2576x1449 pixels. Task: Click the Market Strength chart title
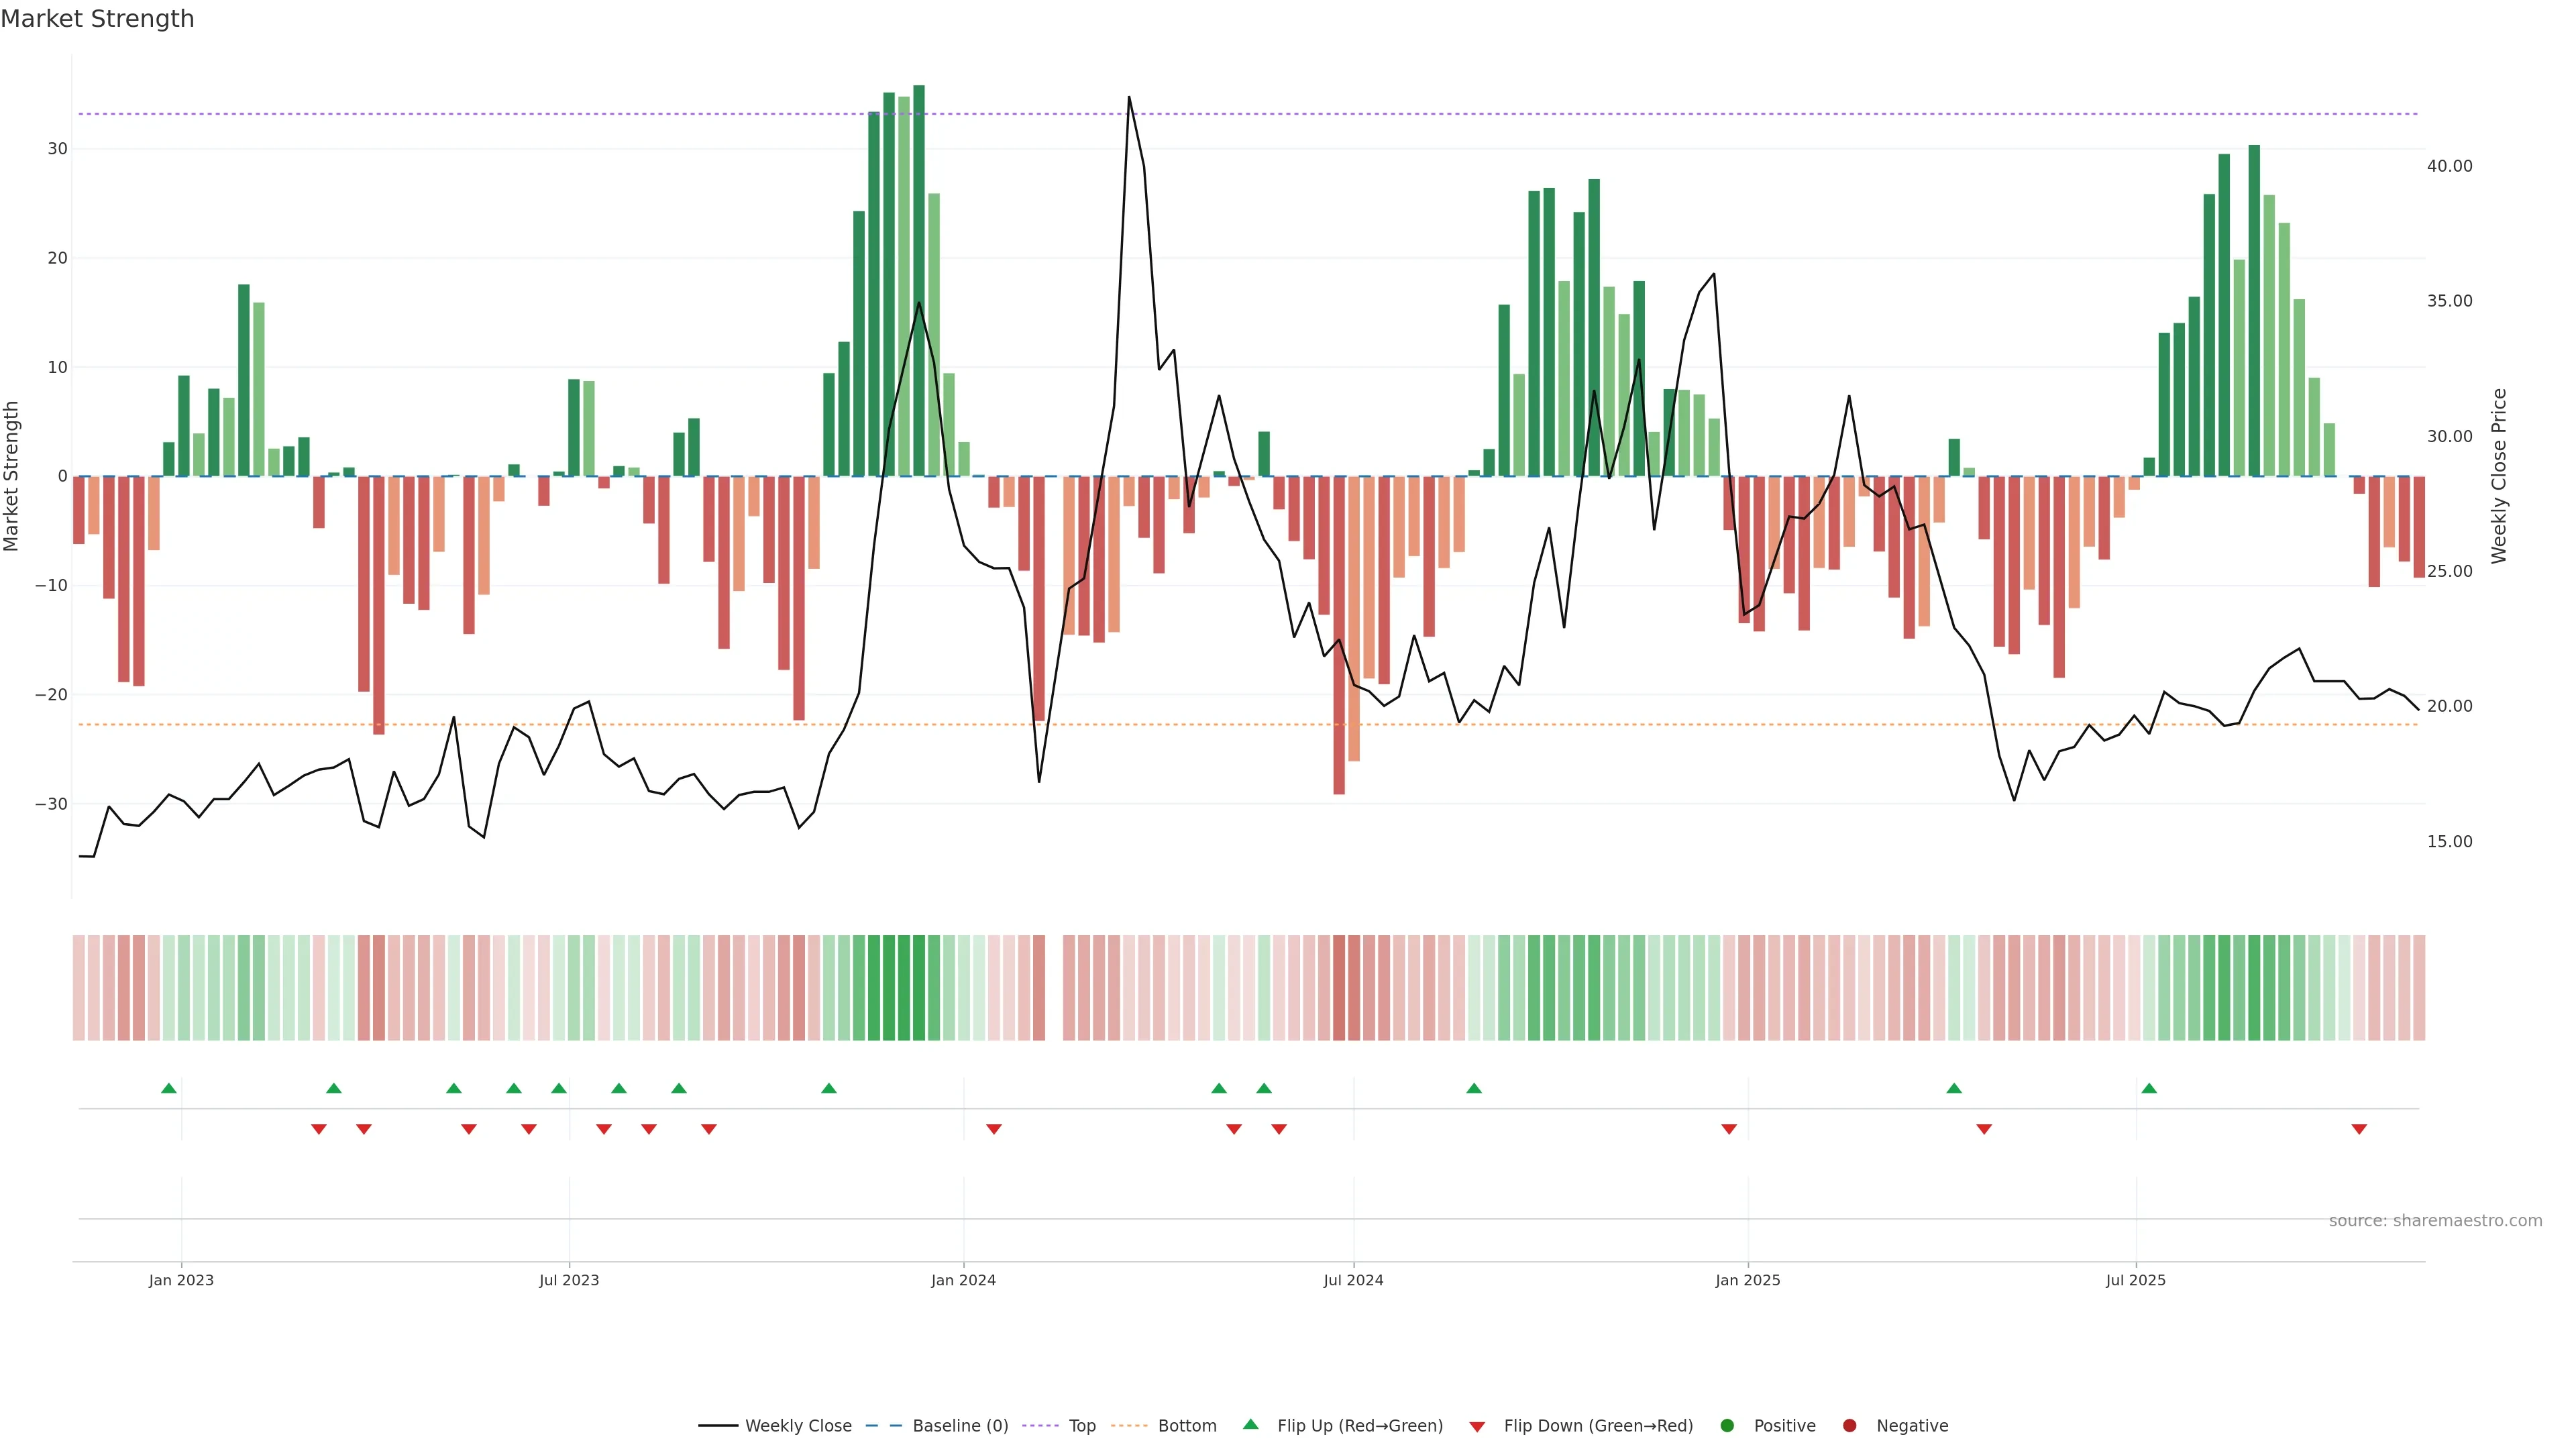point(97,19)
